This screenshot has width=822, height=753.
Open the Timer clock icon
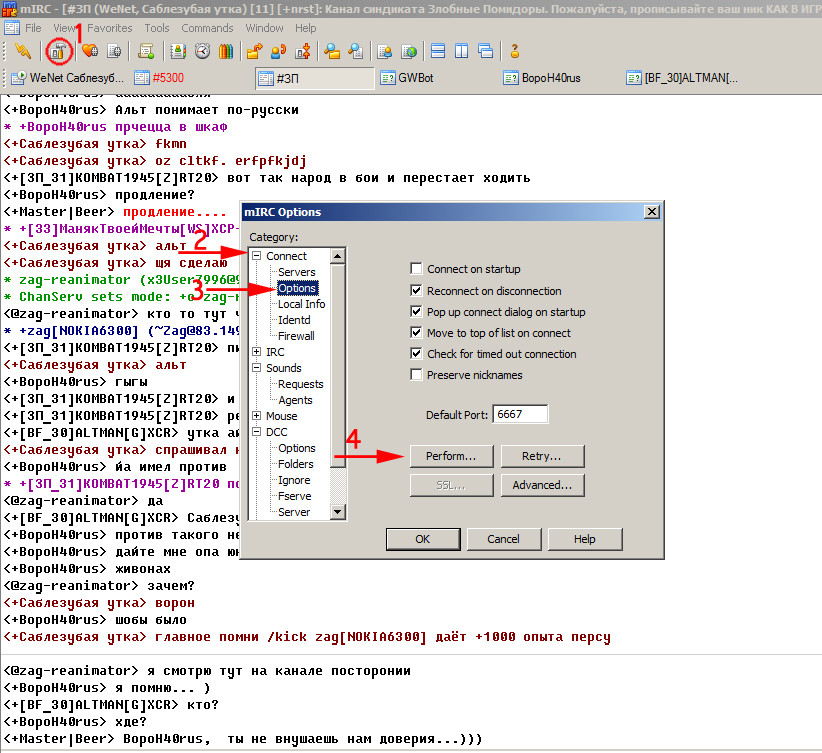click(x=202, y=51)
